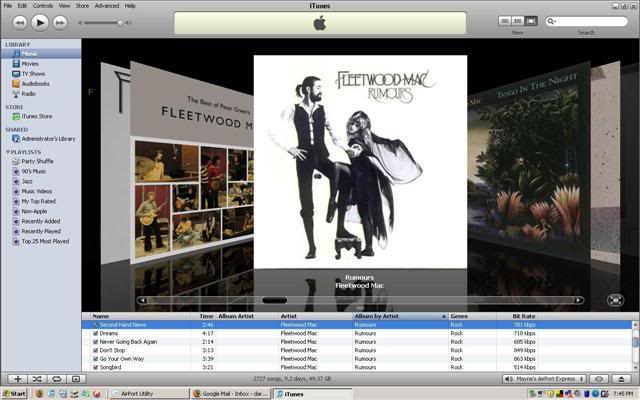Switch to list view
Image resolution: width=640 pixels, height=400 pixels.
pyautogui.click(x=504, y=21)
